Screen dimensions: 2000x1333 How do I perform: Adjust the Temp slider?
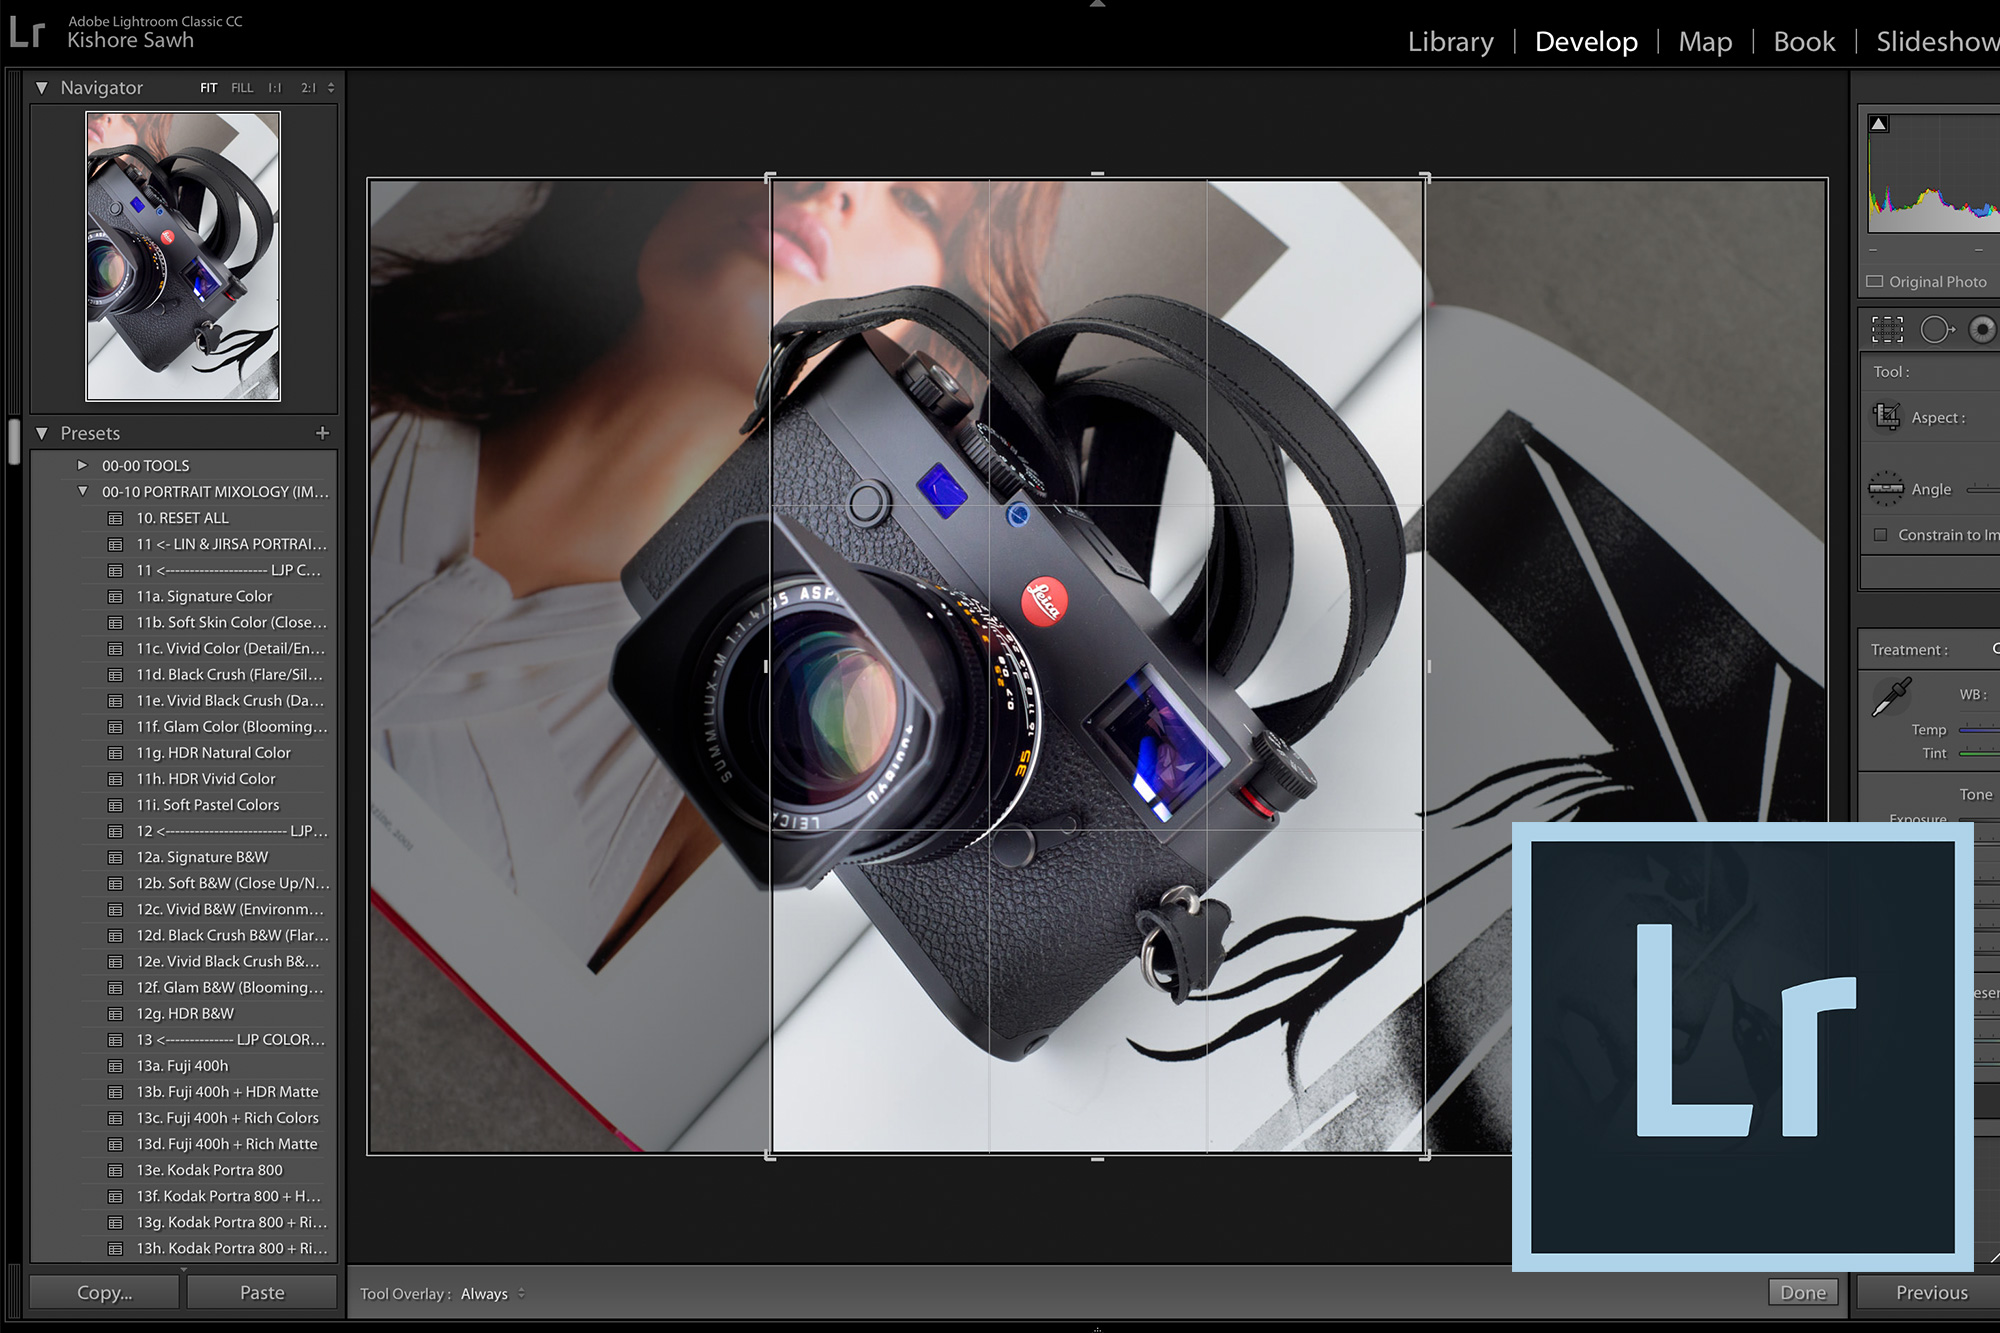[1979, 730]
